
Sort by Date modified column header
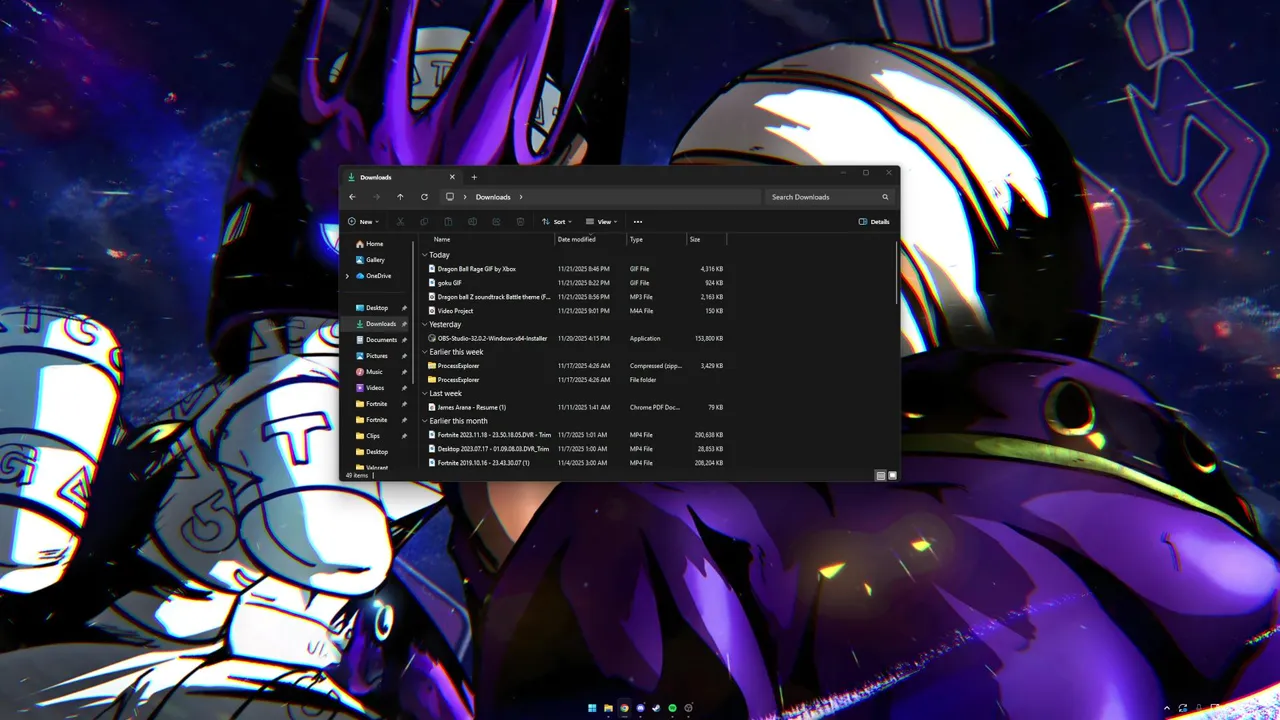591,239
